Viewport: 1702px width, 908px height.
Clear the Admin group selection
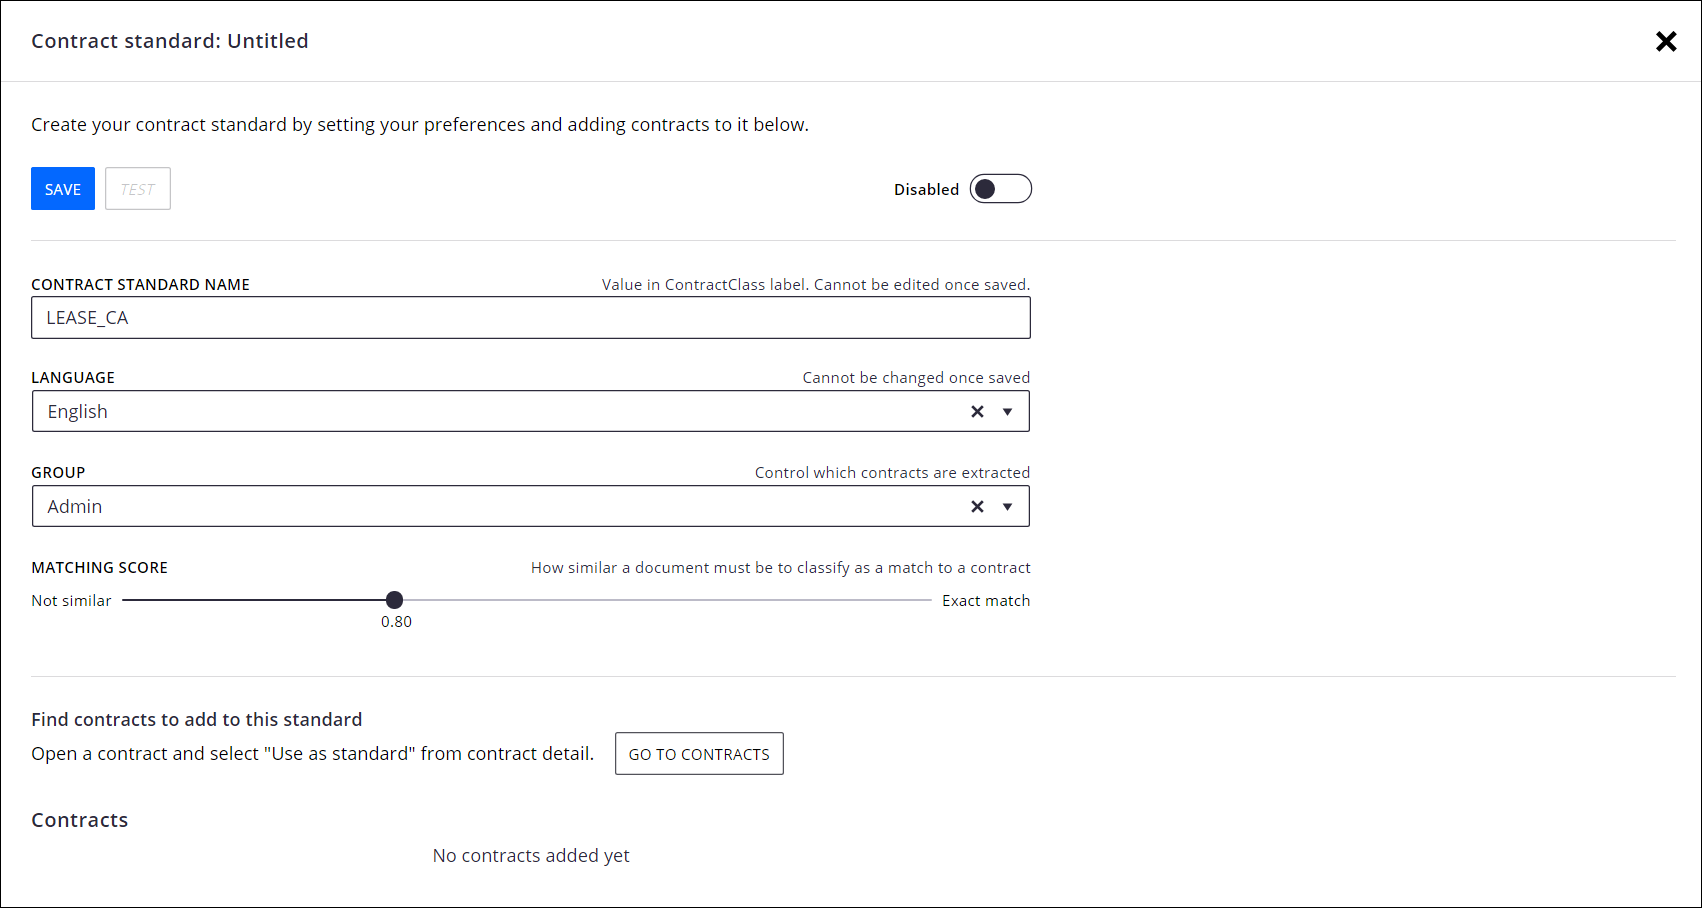point(977,506)
